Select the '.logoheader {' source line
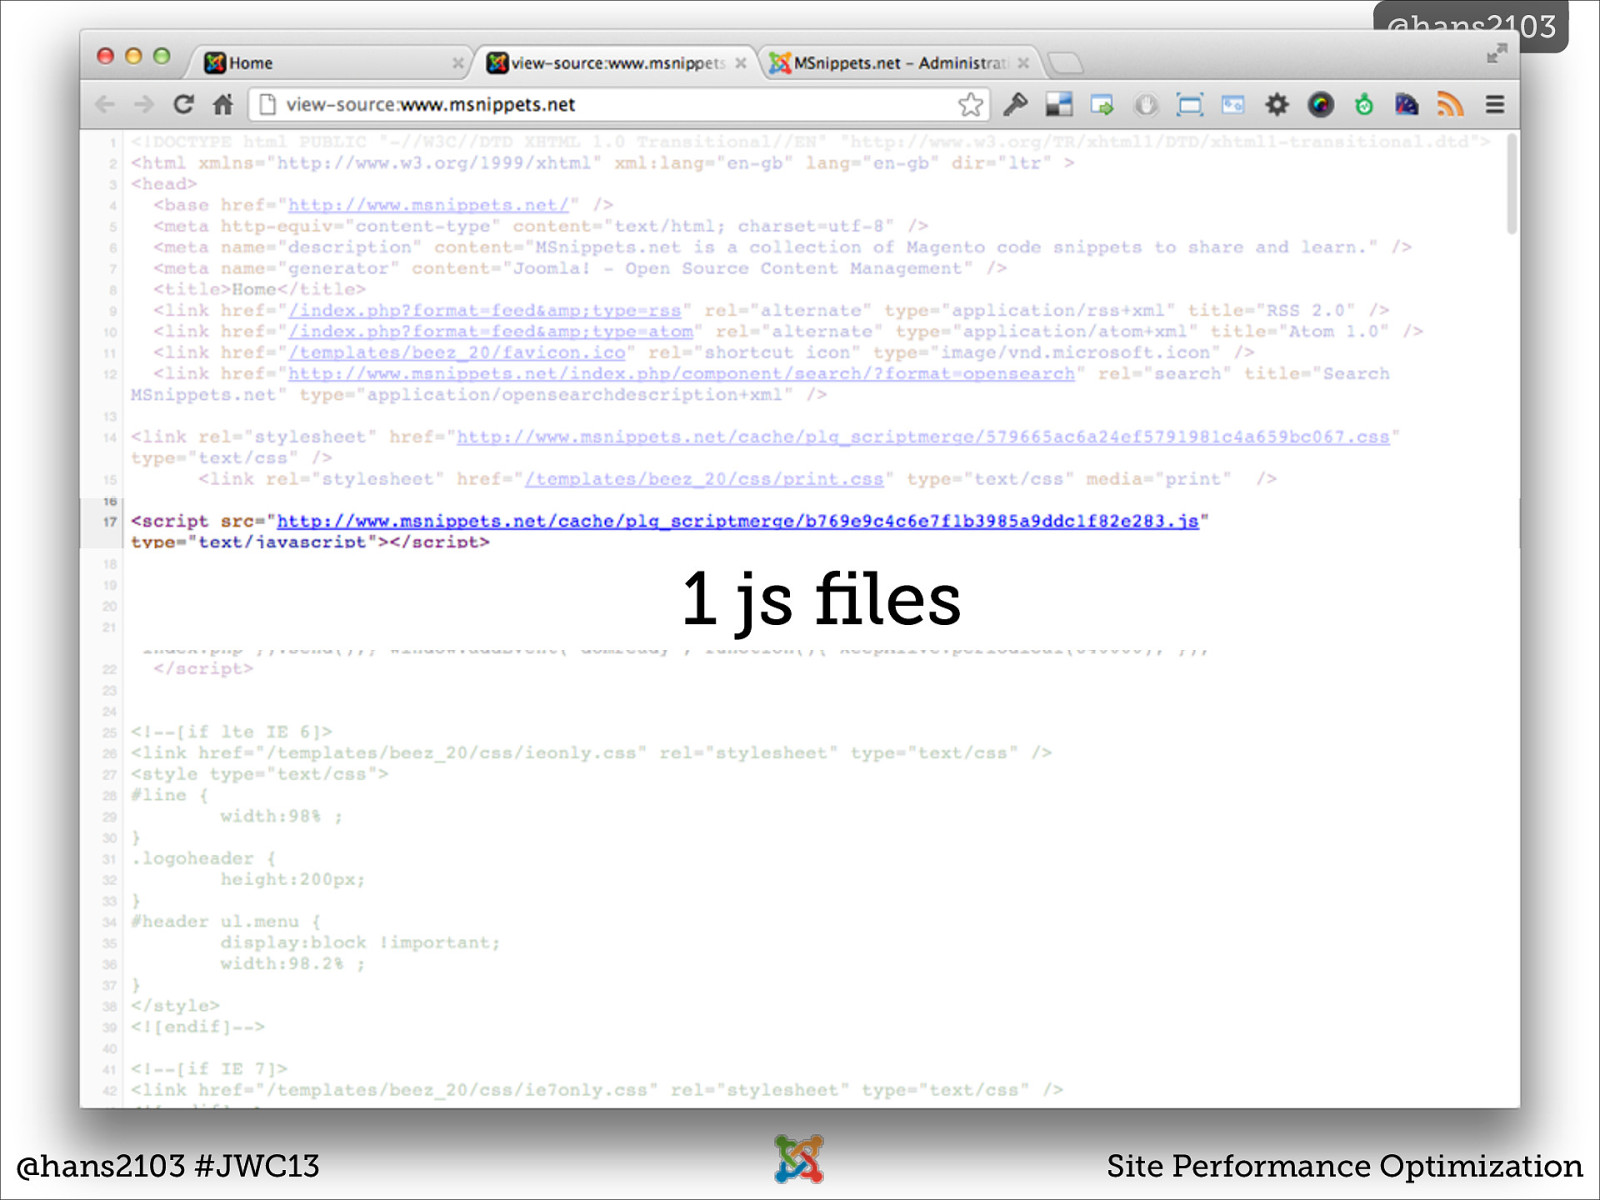The width and height of the screenshot is (1600, 1200). pos(203,859)
